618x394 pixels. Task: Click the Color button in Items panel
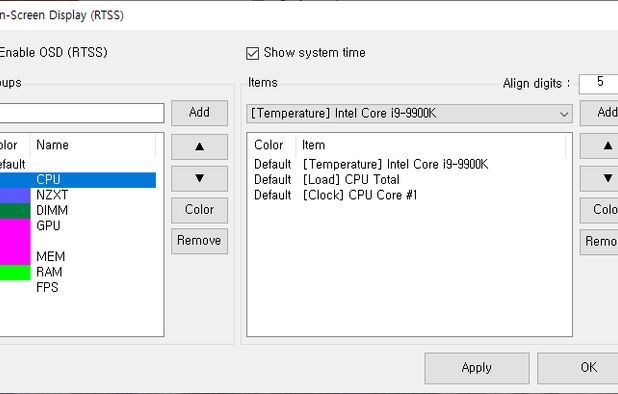[599, 210]
